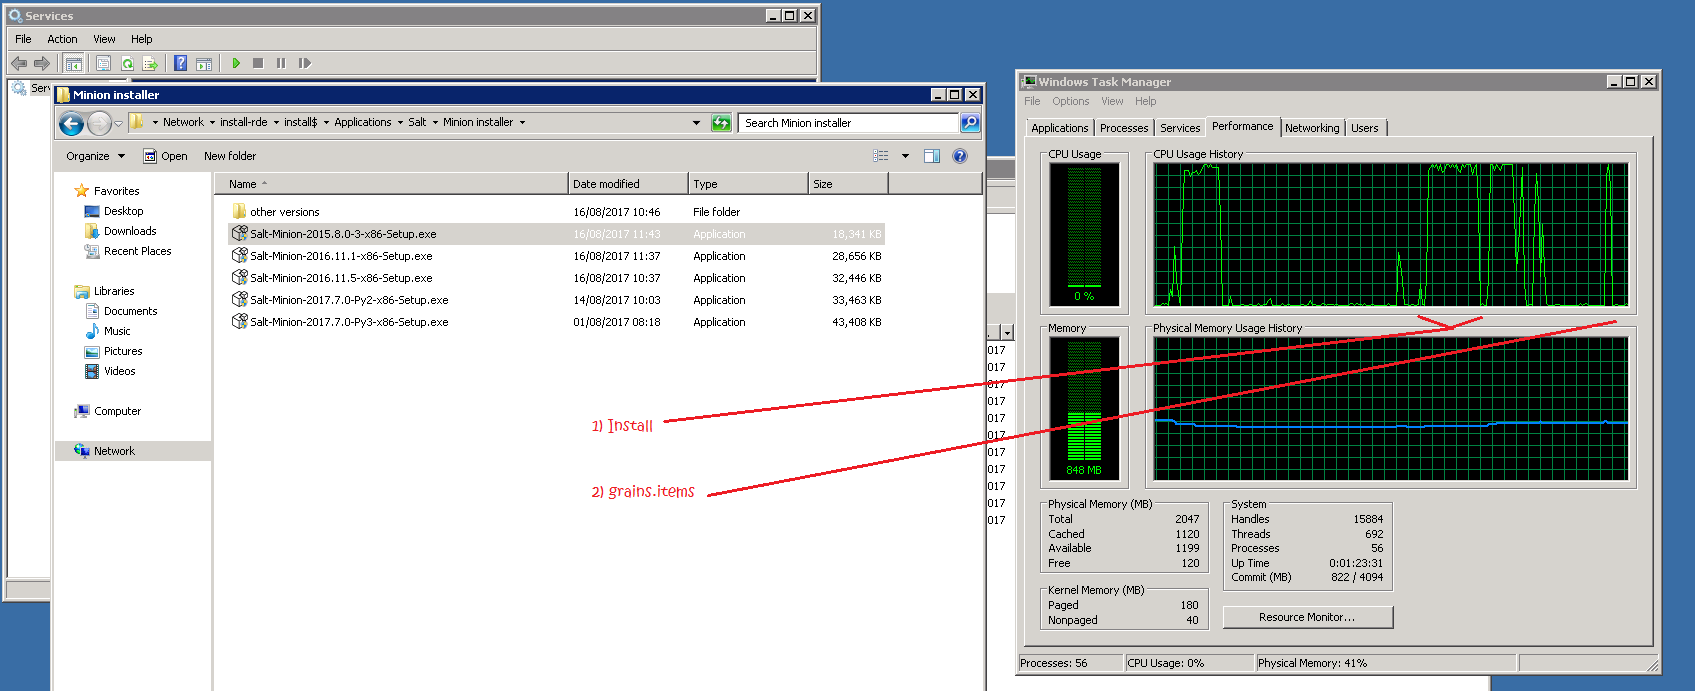
Task: Expand the dropdown arrow after Network breadcrumb
Action: point(212,123)
